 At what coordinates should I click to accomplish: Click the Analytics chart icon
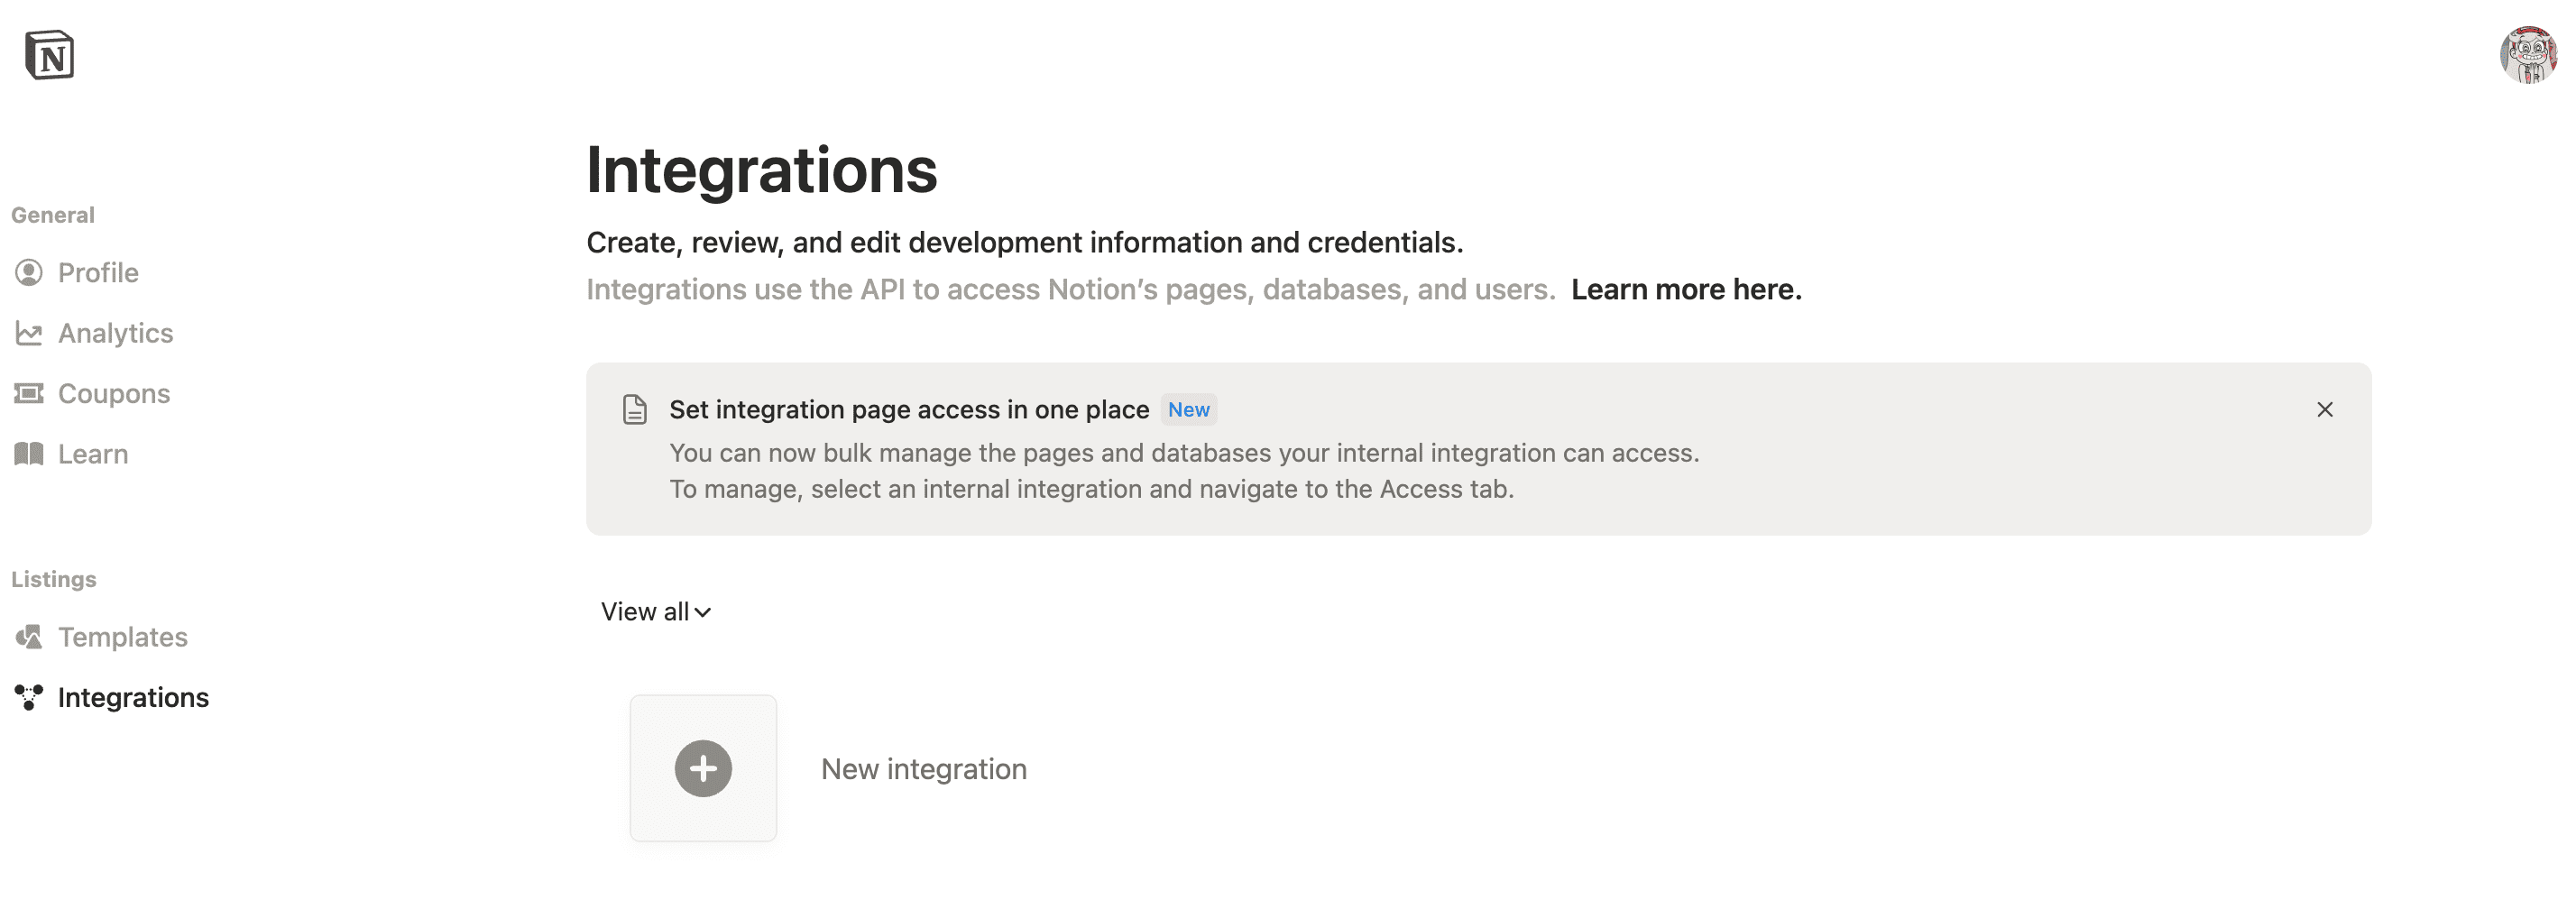29,333
